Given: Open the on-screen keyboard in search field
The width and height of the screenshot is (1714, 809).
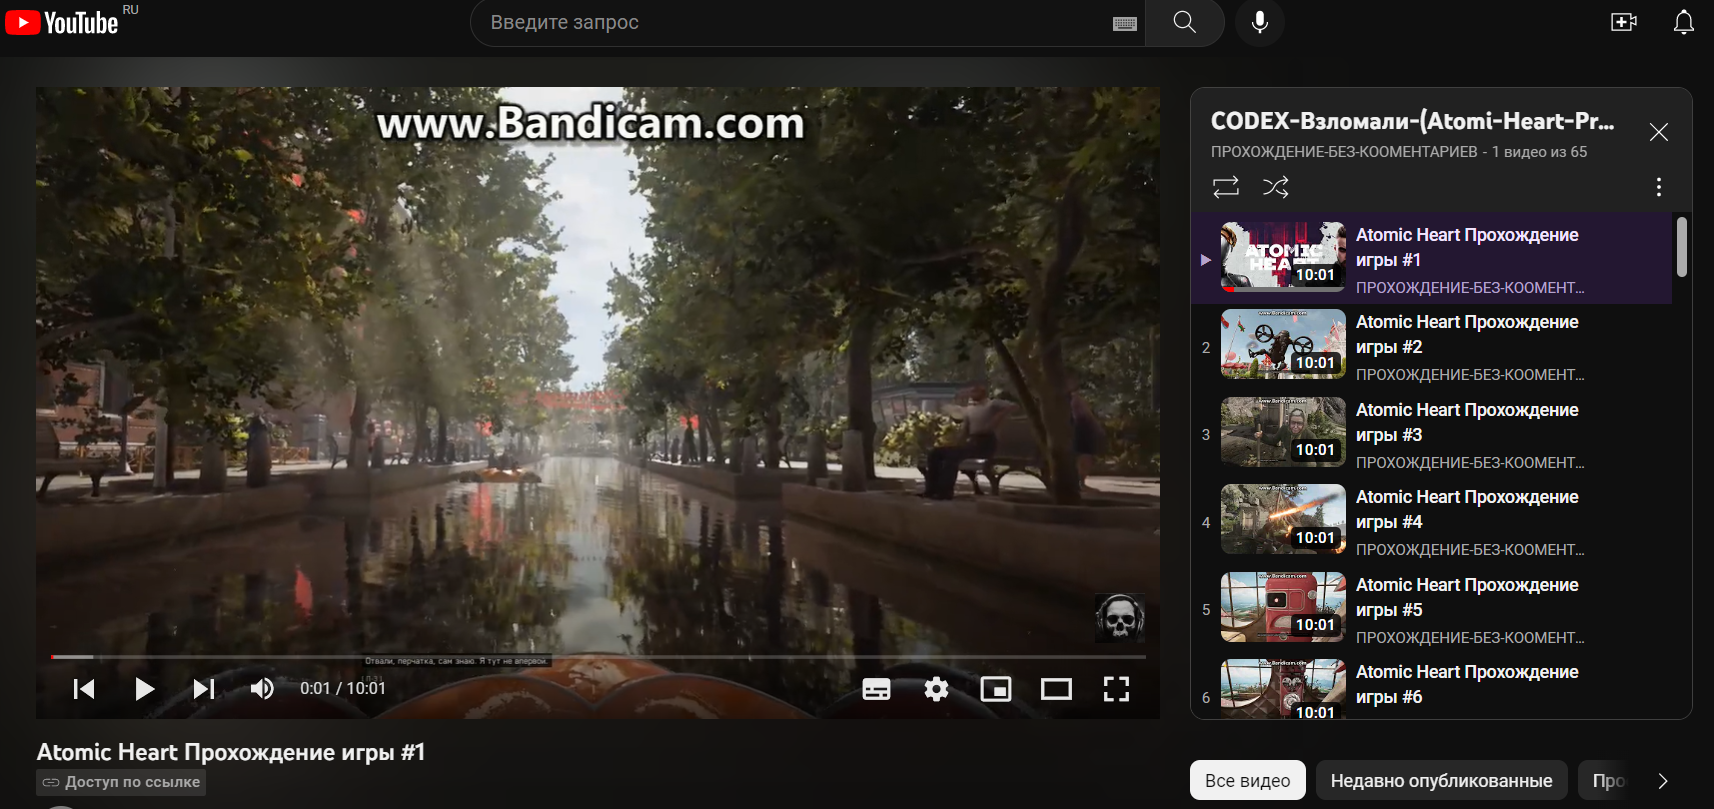Looking at the screenshot, I should [x=1125, y=23].
